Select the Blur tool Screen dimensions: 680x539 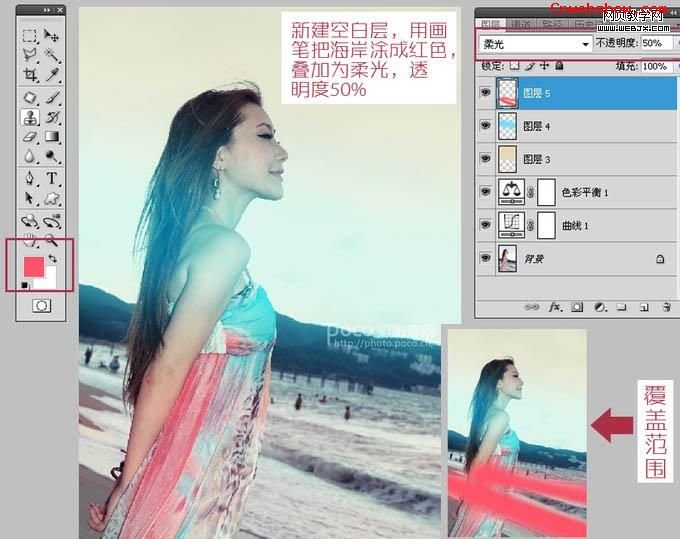tap(29, 156)
